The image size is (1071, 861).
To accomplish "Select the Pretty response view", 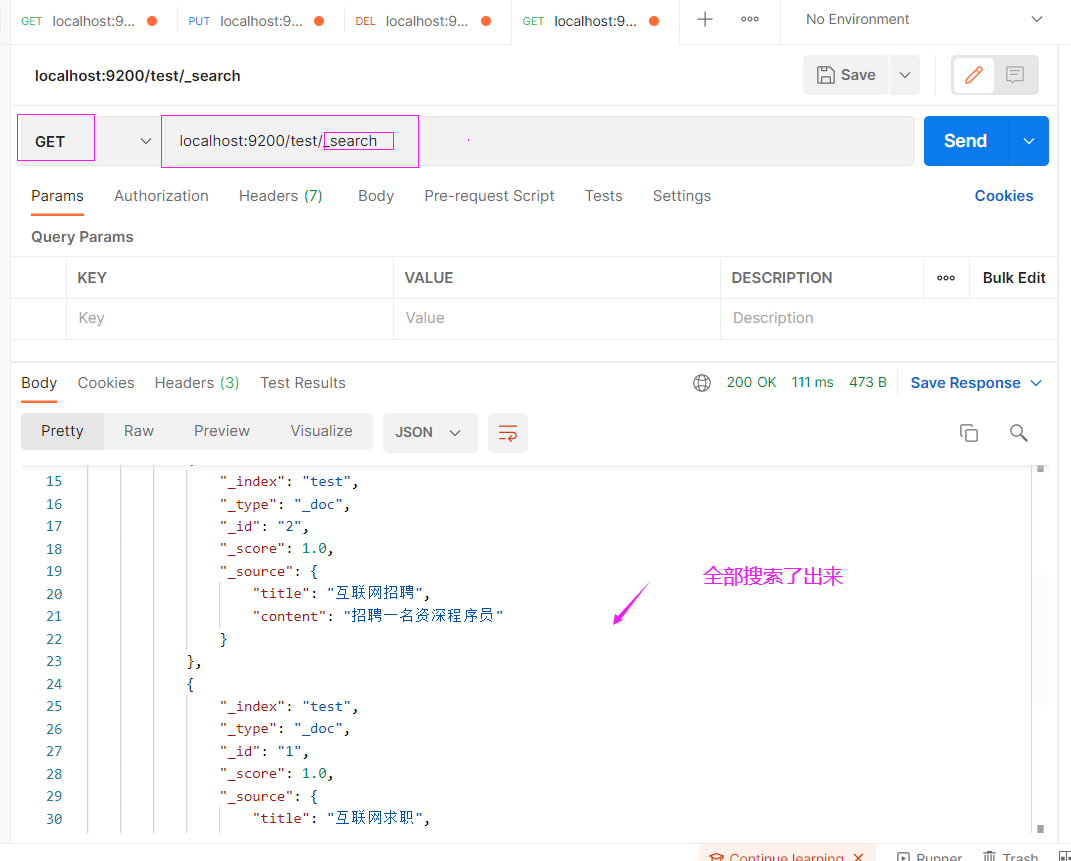I will pyautogui.click(x=62, y=431).
